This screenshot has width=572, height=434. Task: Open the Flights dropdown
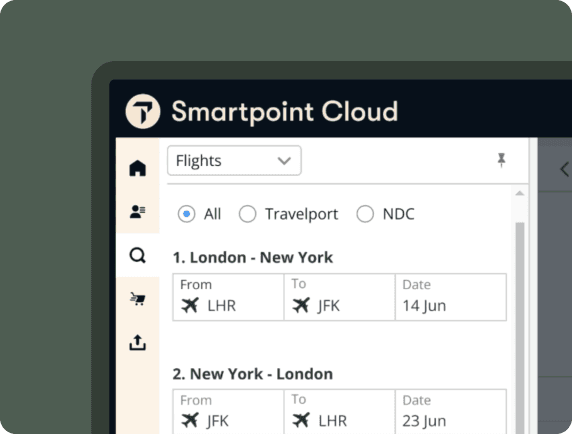click(234, 160)
